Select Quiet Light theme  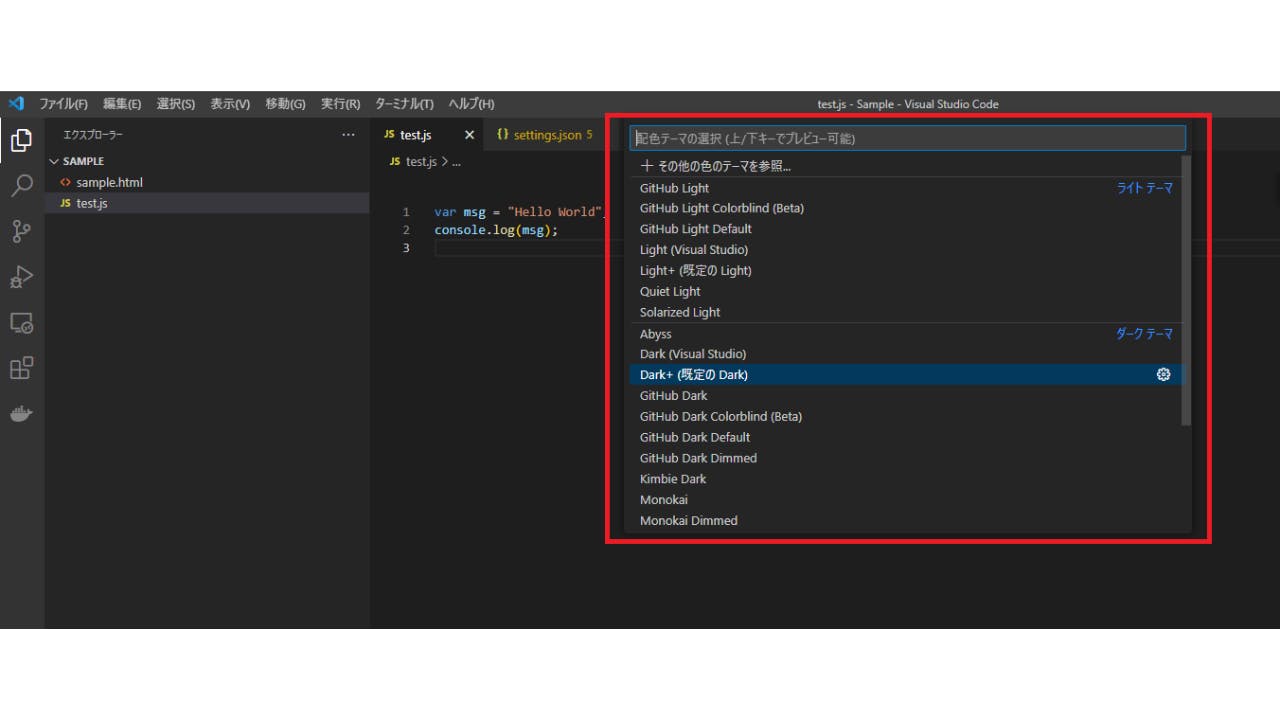click(x=905, y=292)
